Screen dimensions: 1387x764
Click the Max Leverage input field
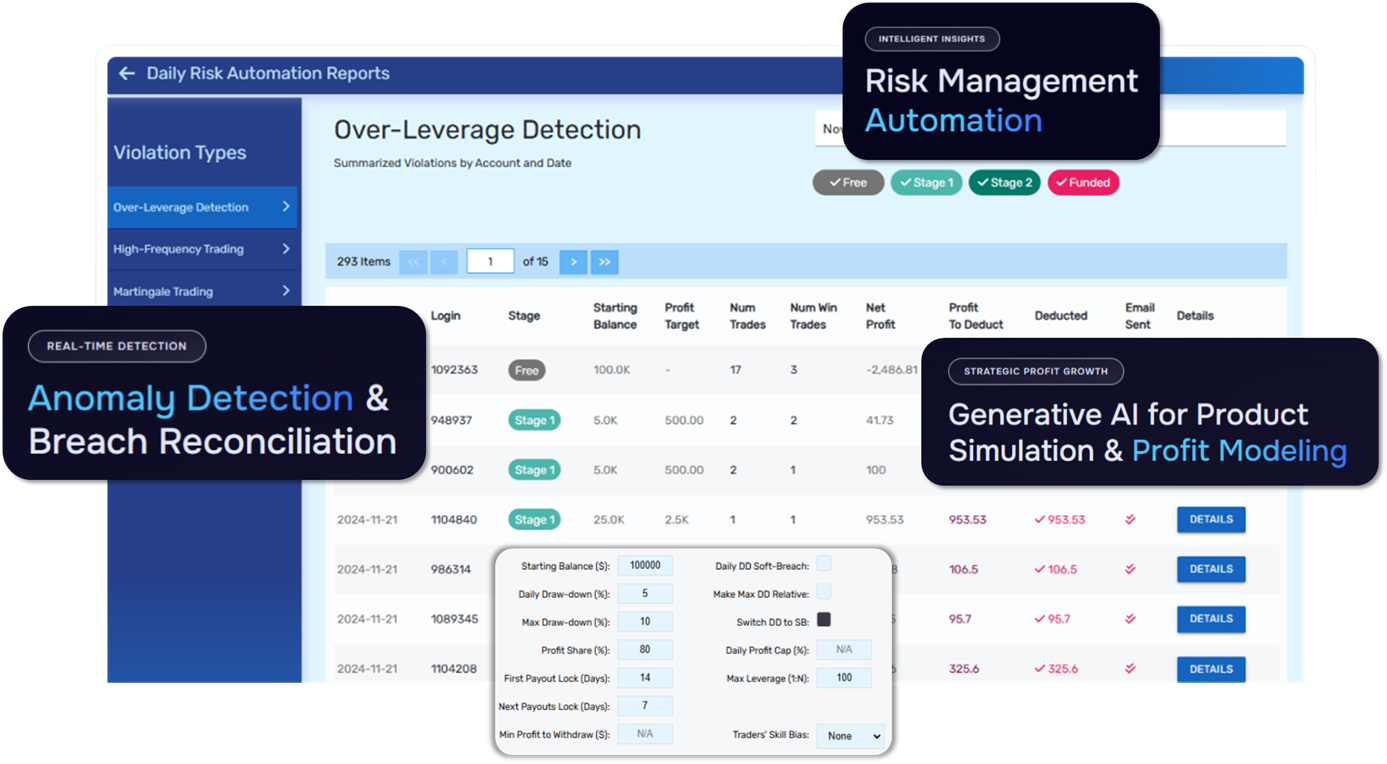point(844,678)
